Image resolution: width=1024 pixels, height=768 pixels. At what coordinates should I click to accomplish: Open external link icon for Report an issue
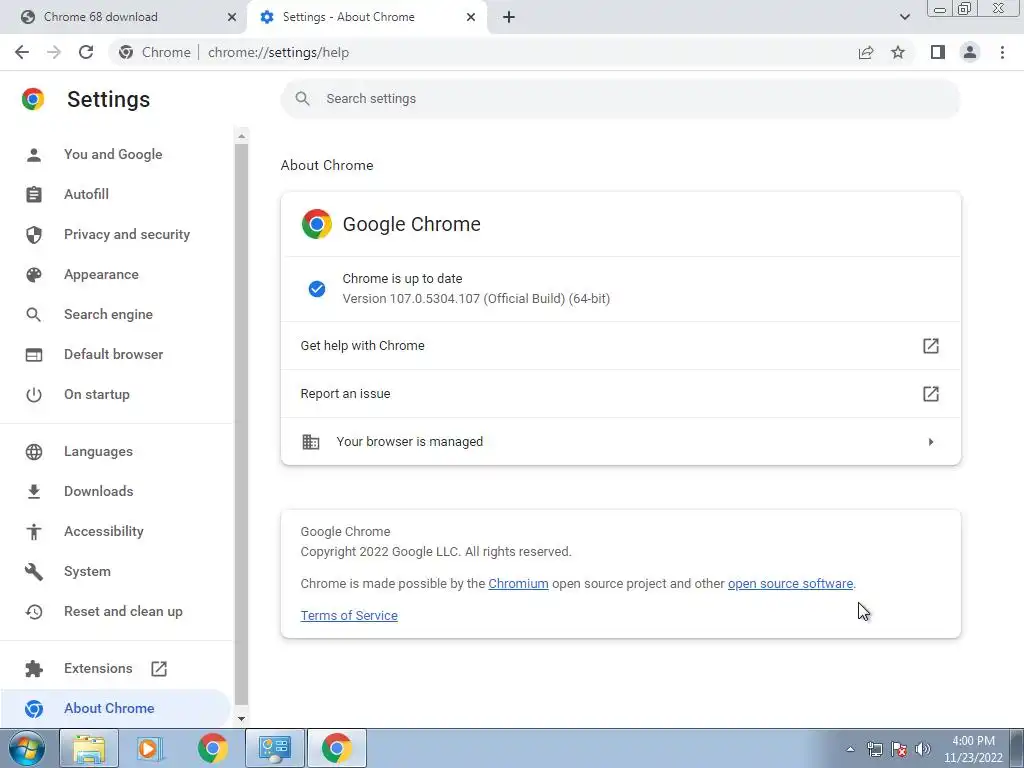point(931,394)
